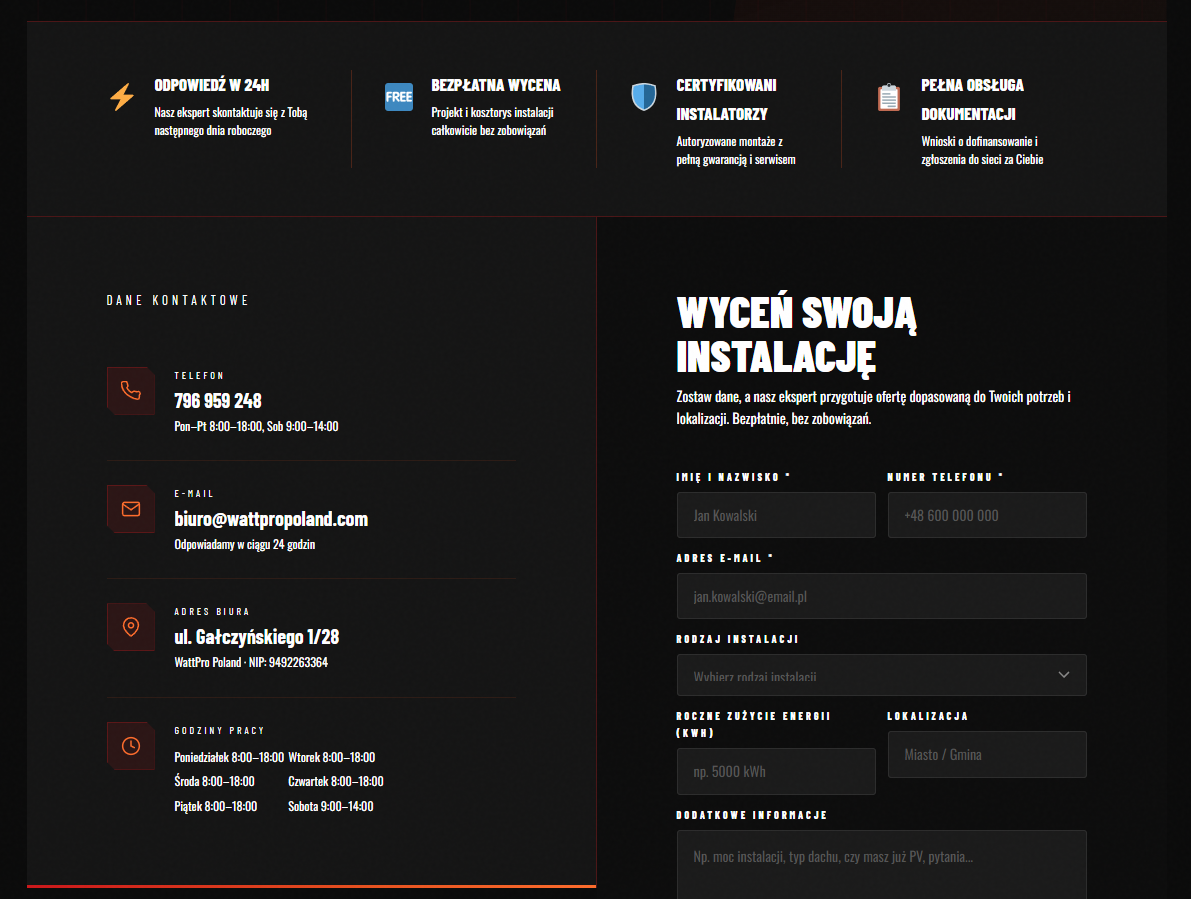Click the Wyceń swoją instalację heading
The image size is (1191, 899).
pos(797,335)
